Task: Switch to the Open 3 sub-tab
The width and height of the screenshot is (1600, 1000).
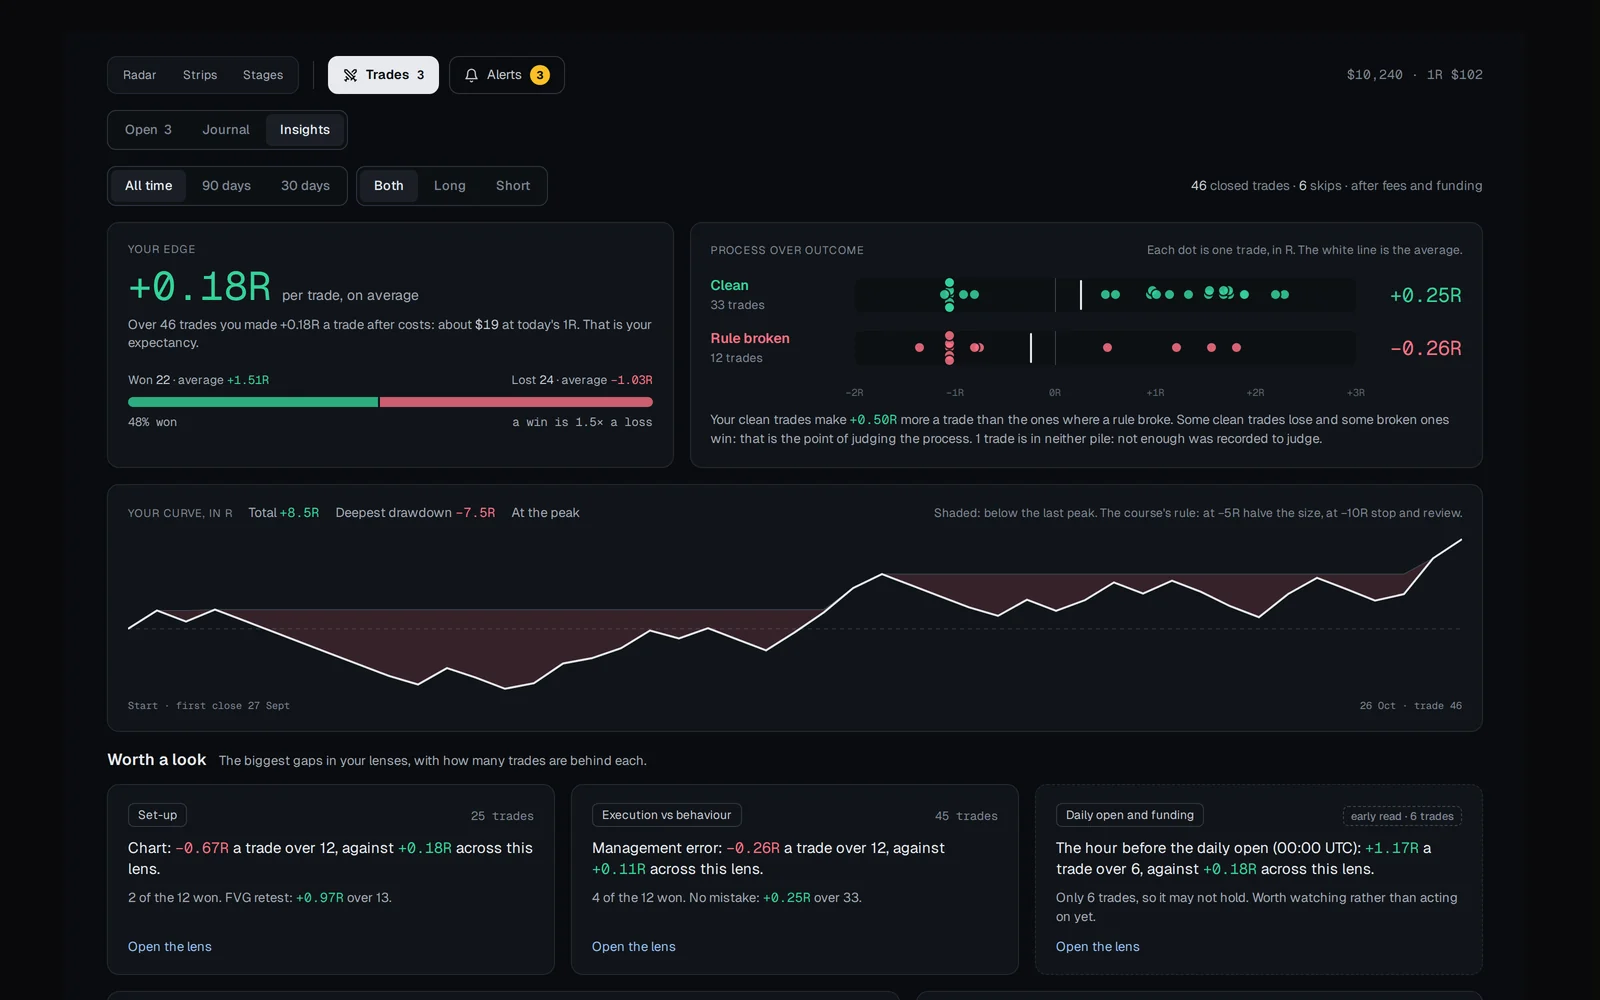Action: (x=148, y=130)
